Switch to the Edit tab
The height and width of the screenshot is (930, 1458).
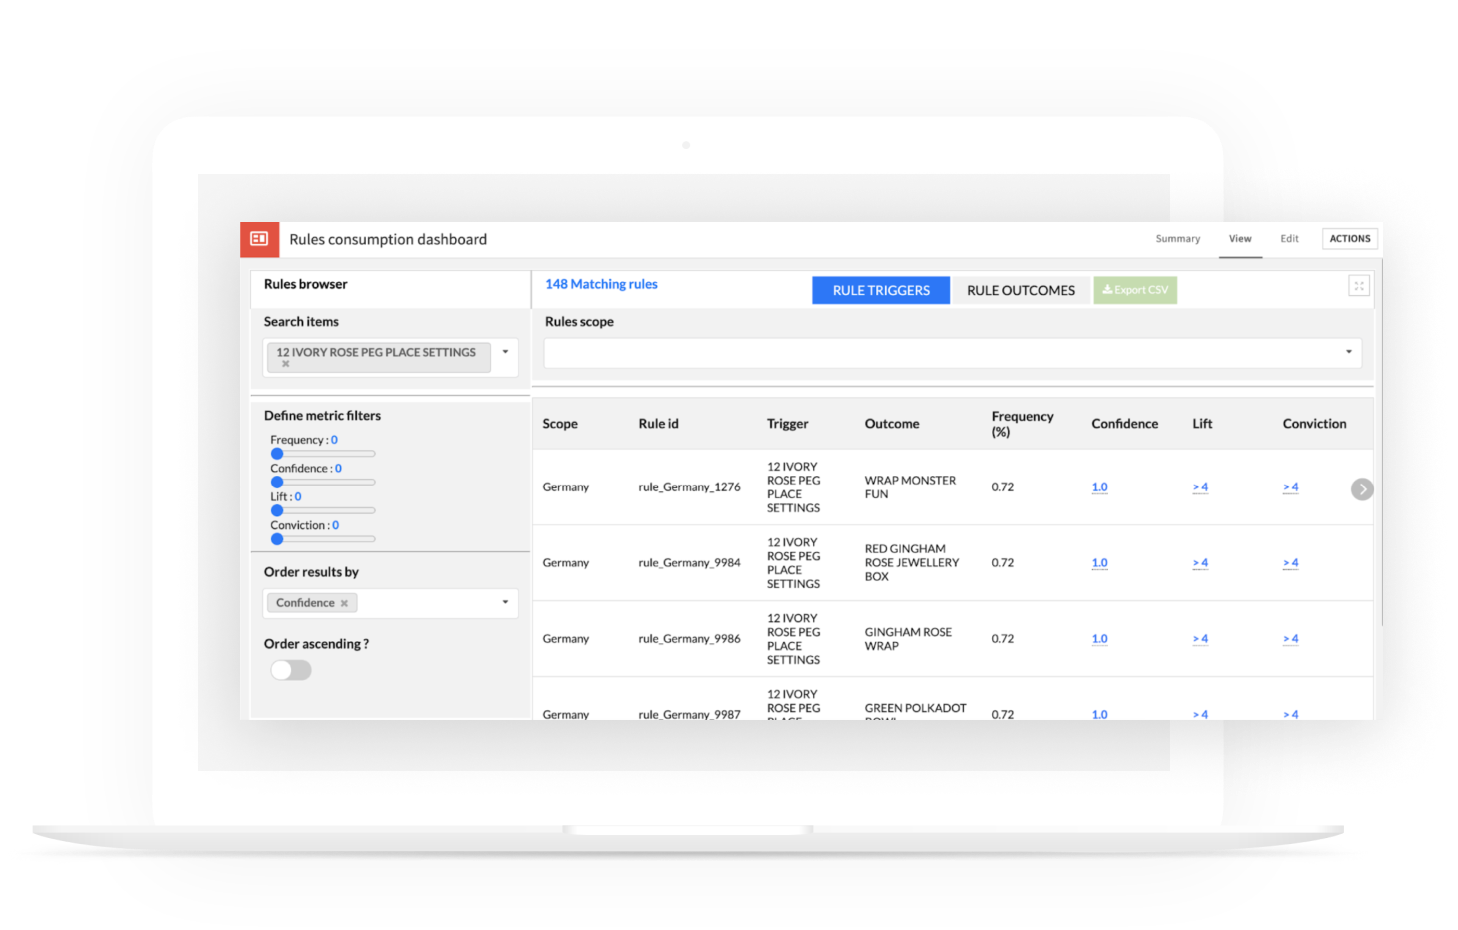tap(1289, 239)
